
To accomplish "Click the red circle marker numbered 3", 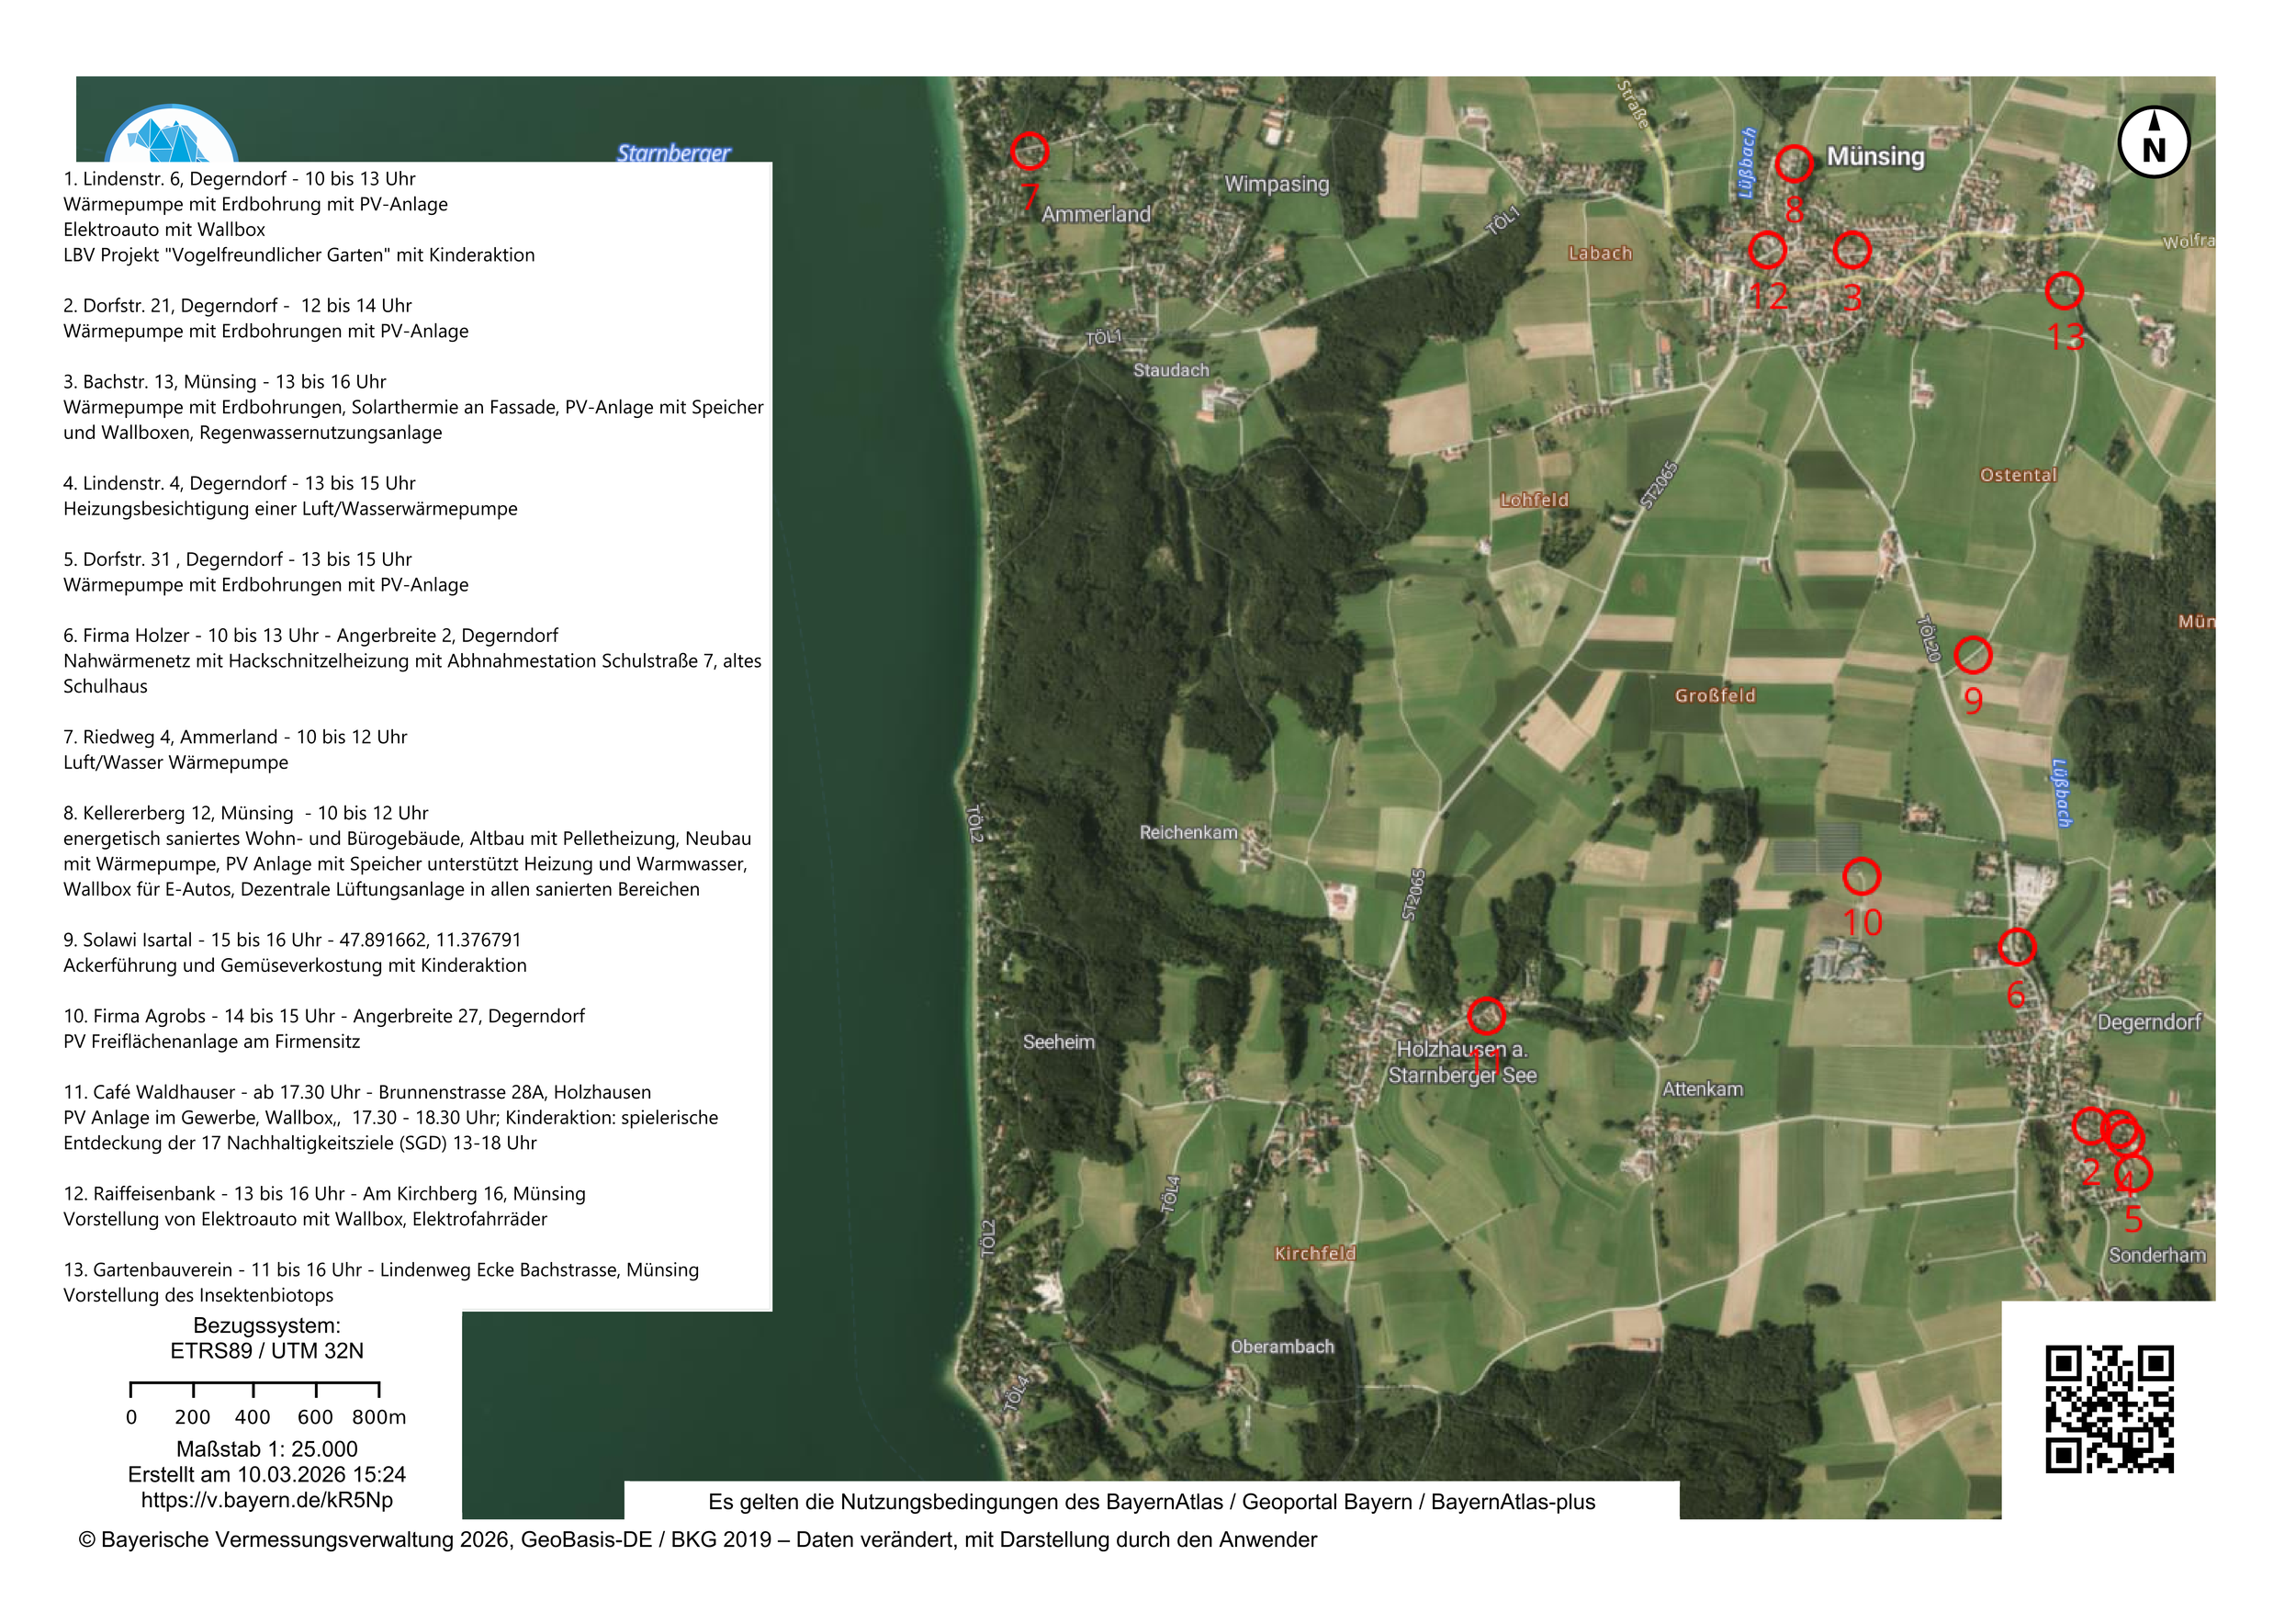I will pyautogui.click(x=1852, y=250).
